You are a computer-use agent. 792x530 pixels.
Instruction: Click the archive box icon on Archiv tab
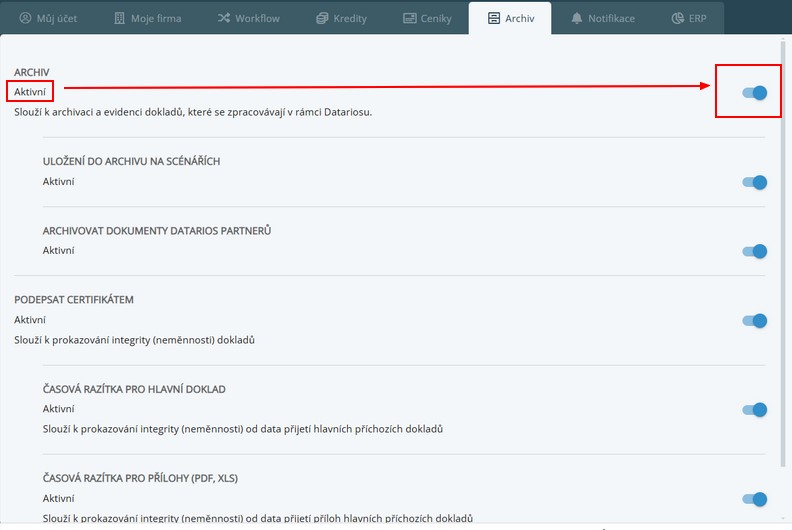tap(493, 18)
